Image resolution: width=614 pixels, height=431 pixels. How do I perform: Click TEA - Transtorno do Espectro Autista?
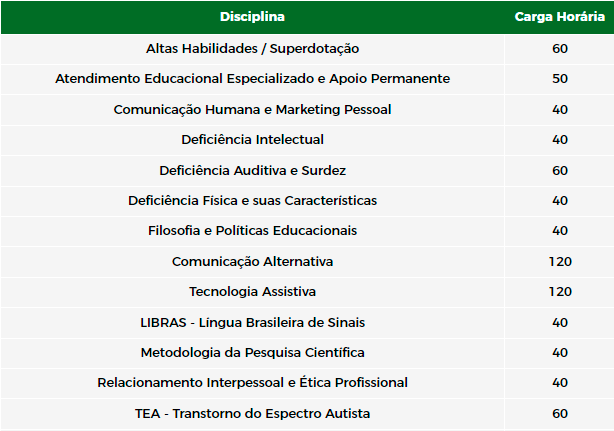coord(253,414)
